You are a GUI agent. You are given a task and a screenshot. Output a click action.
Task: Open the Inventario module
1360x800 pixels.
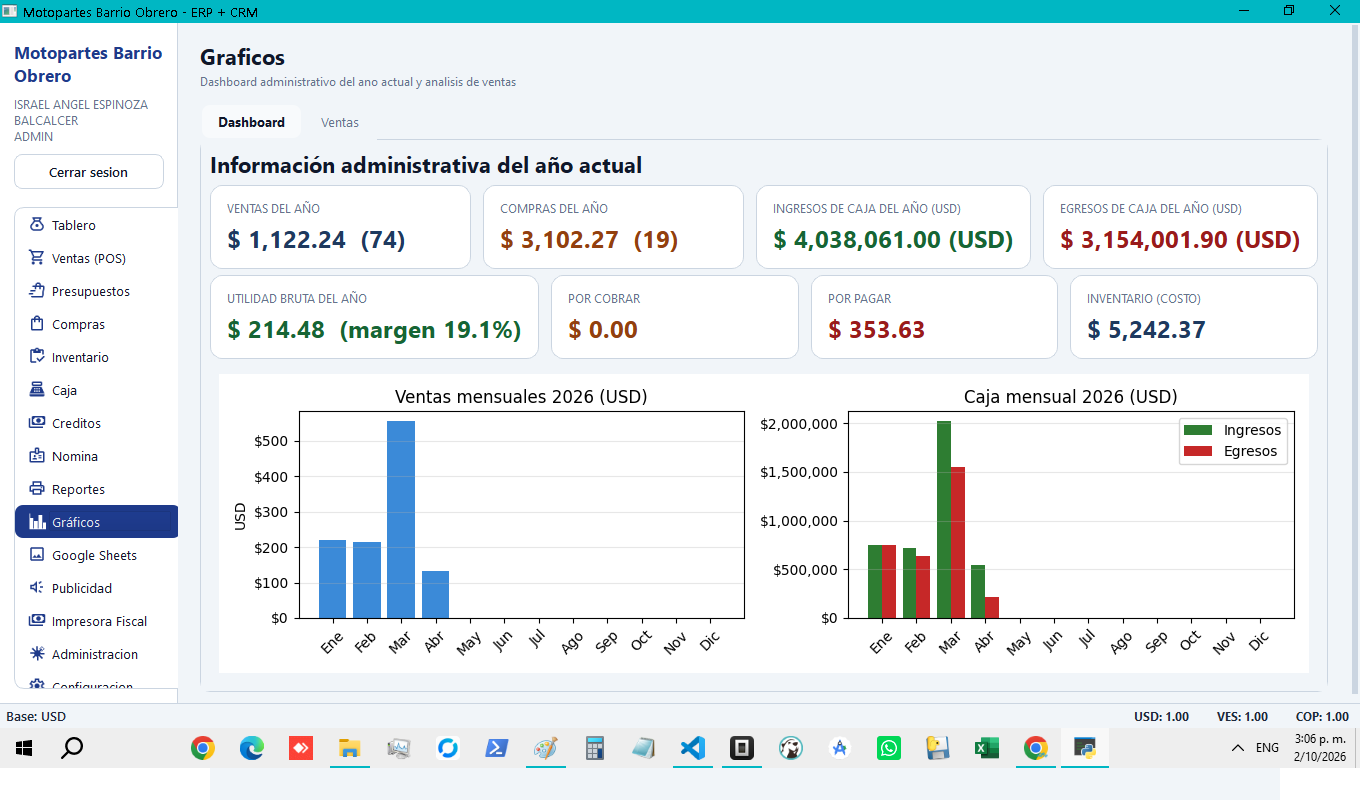97,357
